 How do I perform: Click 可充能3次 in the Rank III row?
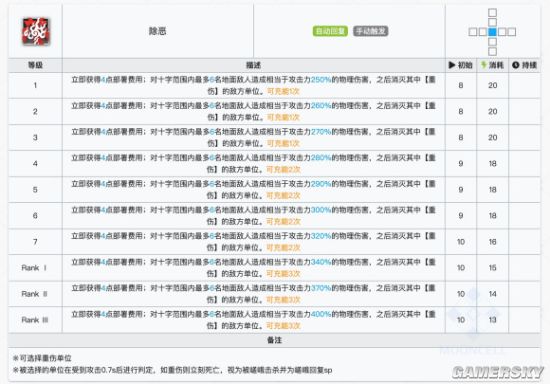[x=283, y=326]
